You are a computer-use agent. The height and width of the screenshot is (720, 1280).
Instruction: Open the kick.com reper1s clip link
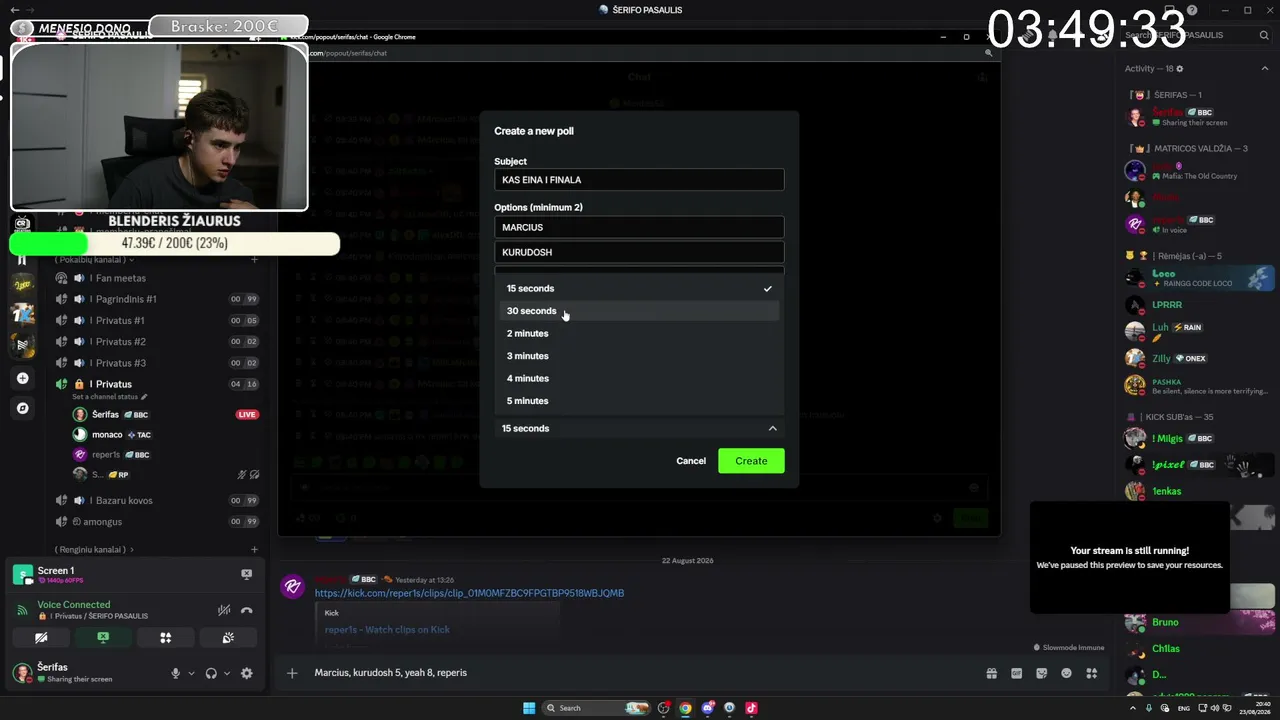click(x=469, y=593)
